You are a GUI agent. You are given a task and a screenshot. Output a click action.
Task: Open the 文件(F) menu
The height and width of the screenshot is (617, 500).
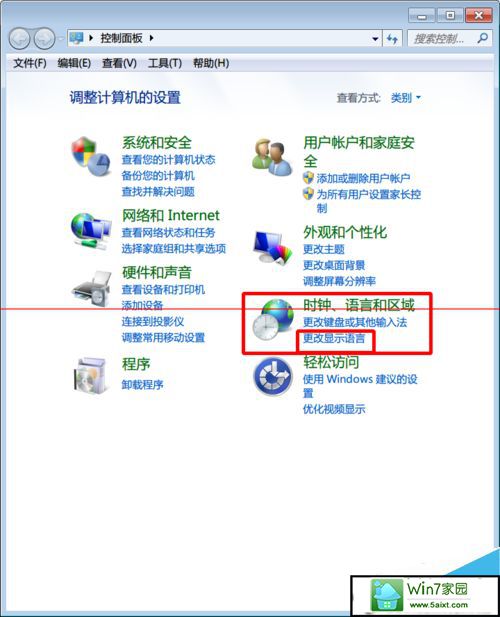point(30,63)
